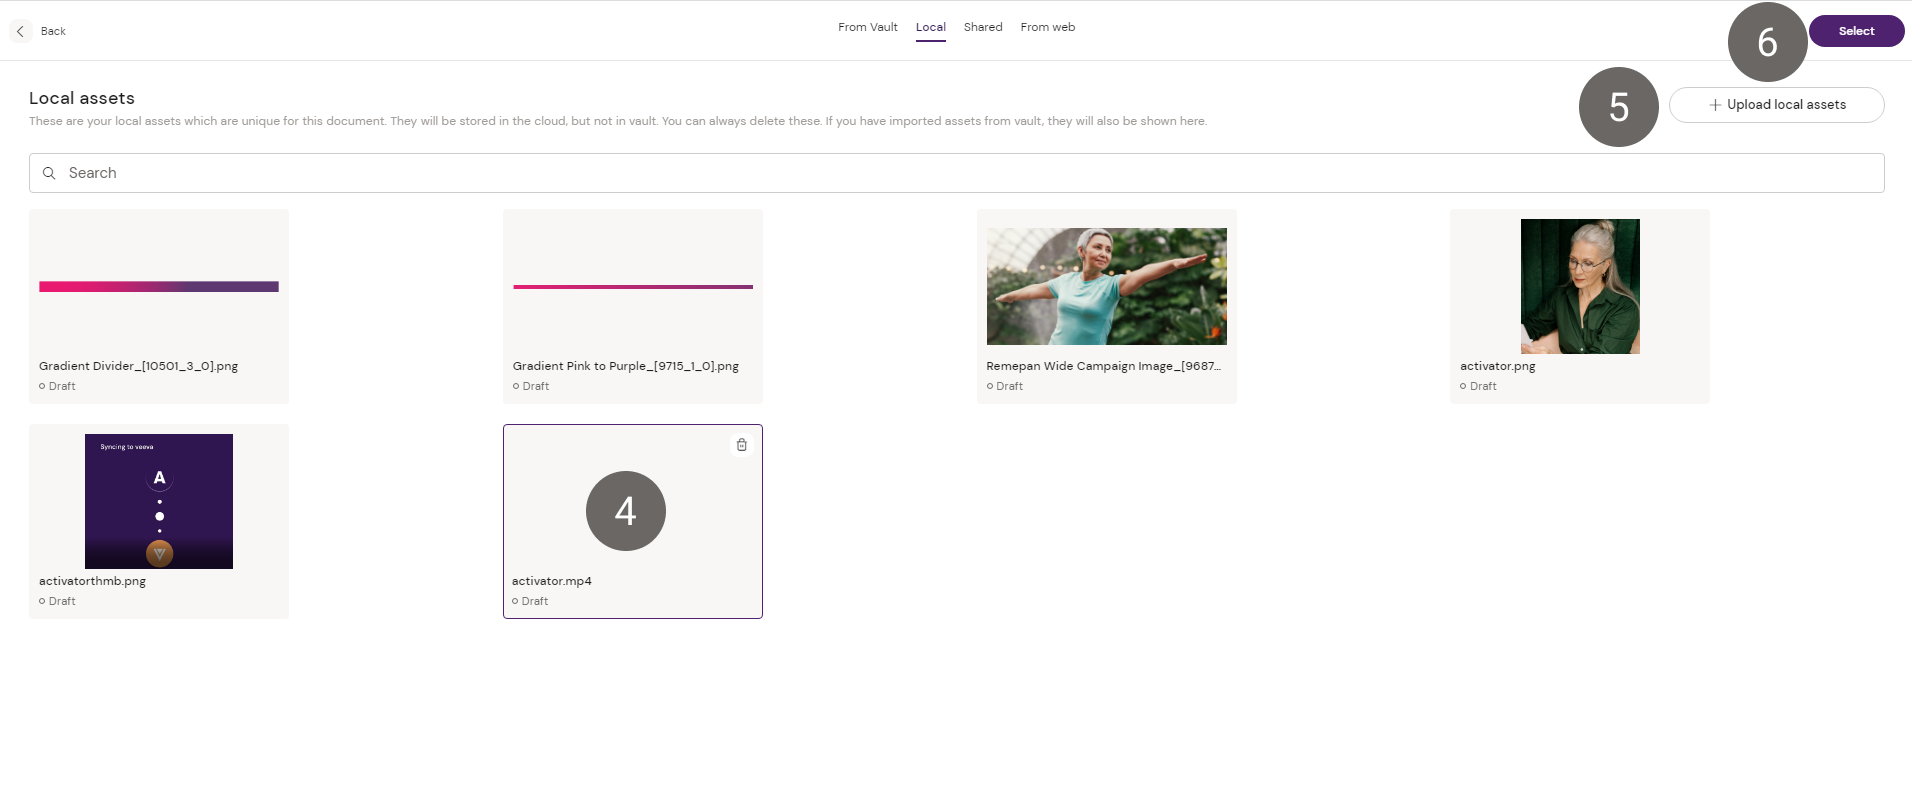
Task: Open the From web tab
Action: [x=1047, y=27]
